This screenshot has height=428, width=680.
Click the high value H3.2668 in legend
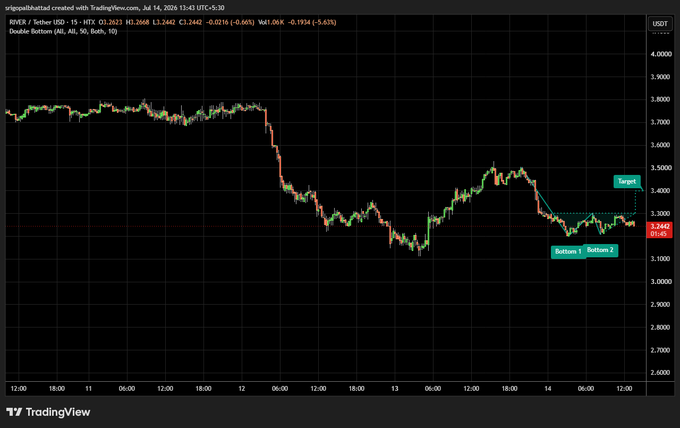137,22
